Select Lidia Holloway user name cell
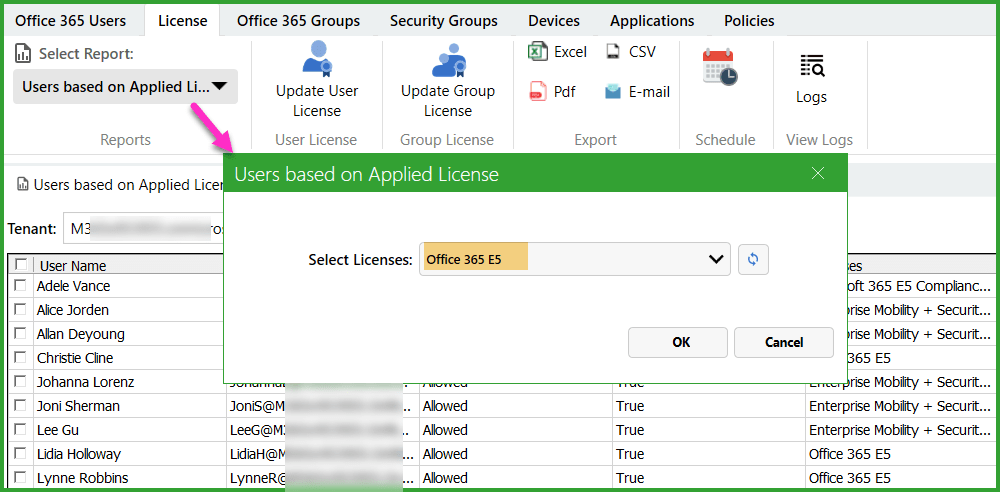1000x492 pixels. [129, 454]
